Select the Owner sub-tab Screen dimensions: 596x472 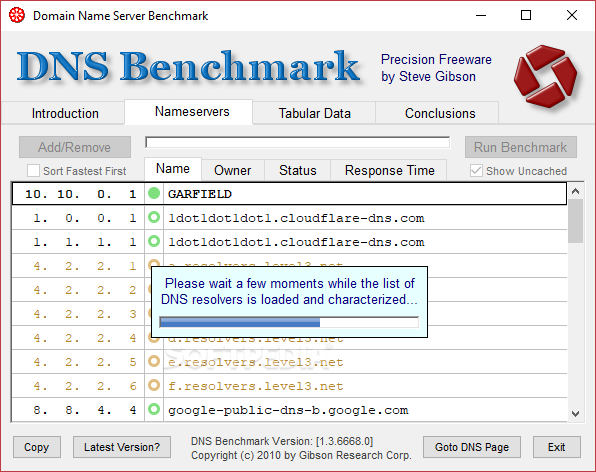pos(233,170)
